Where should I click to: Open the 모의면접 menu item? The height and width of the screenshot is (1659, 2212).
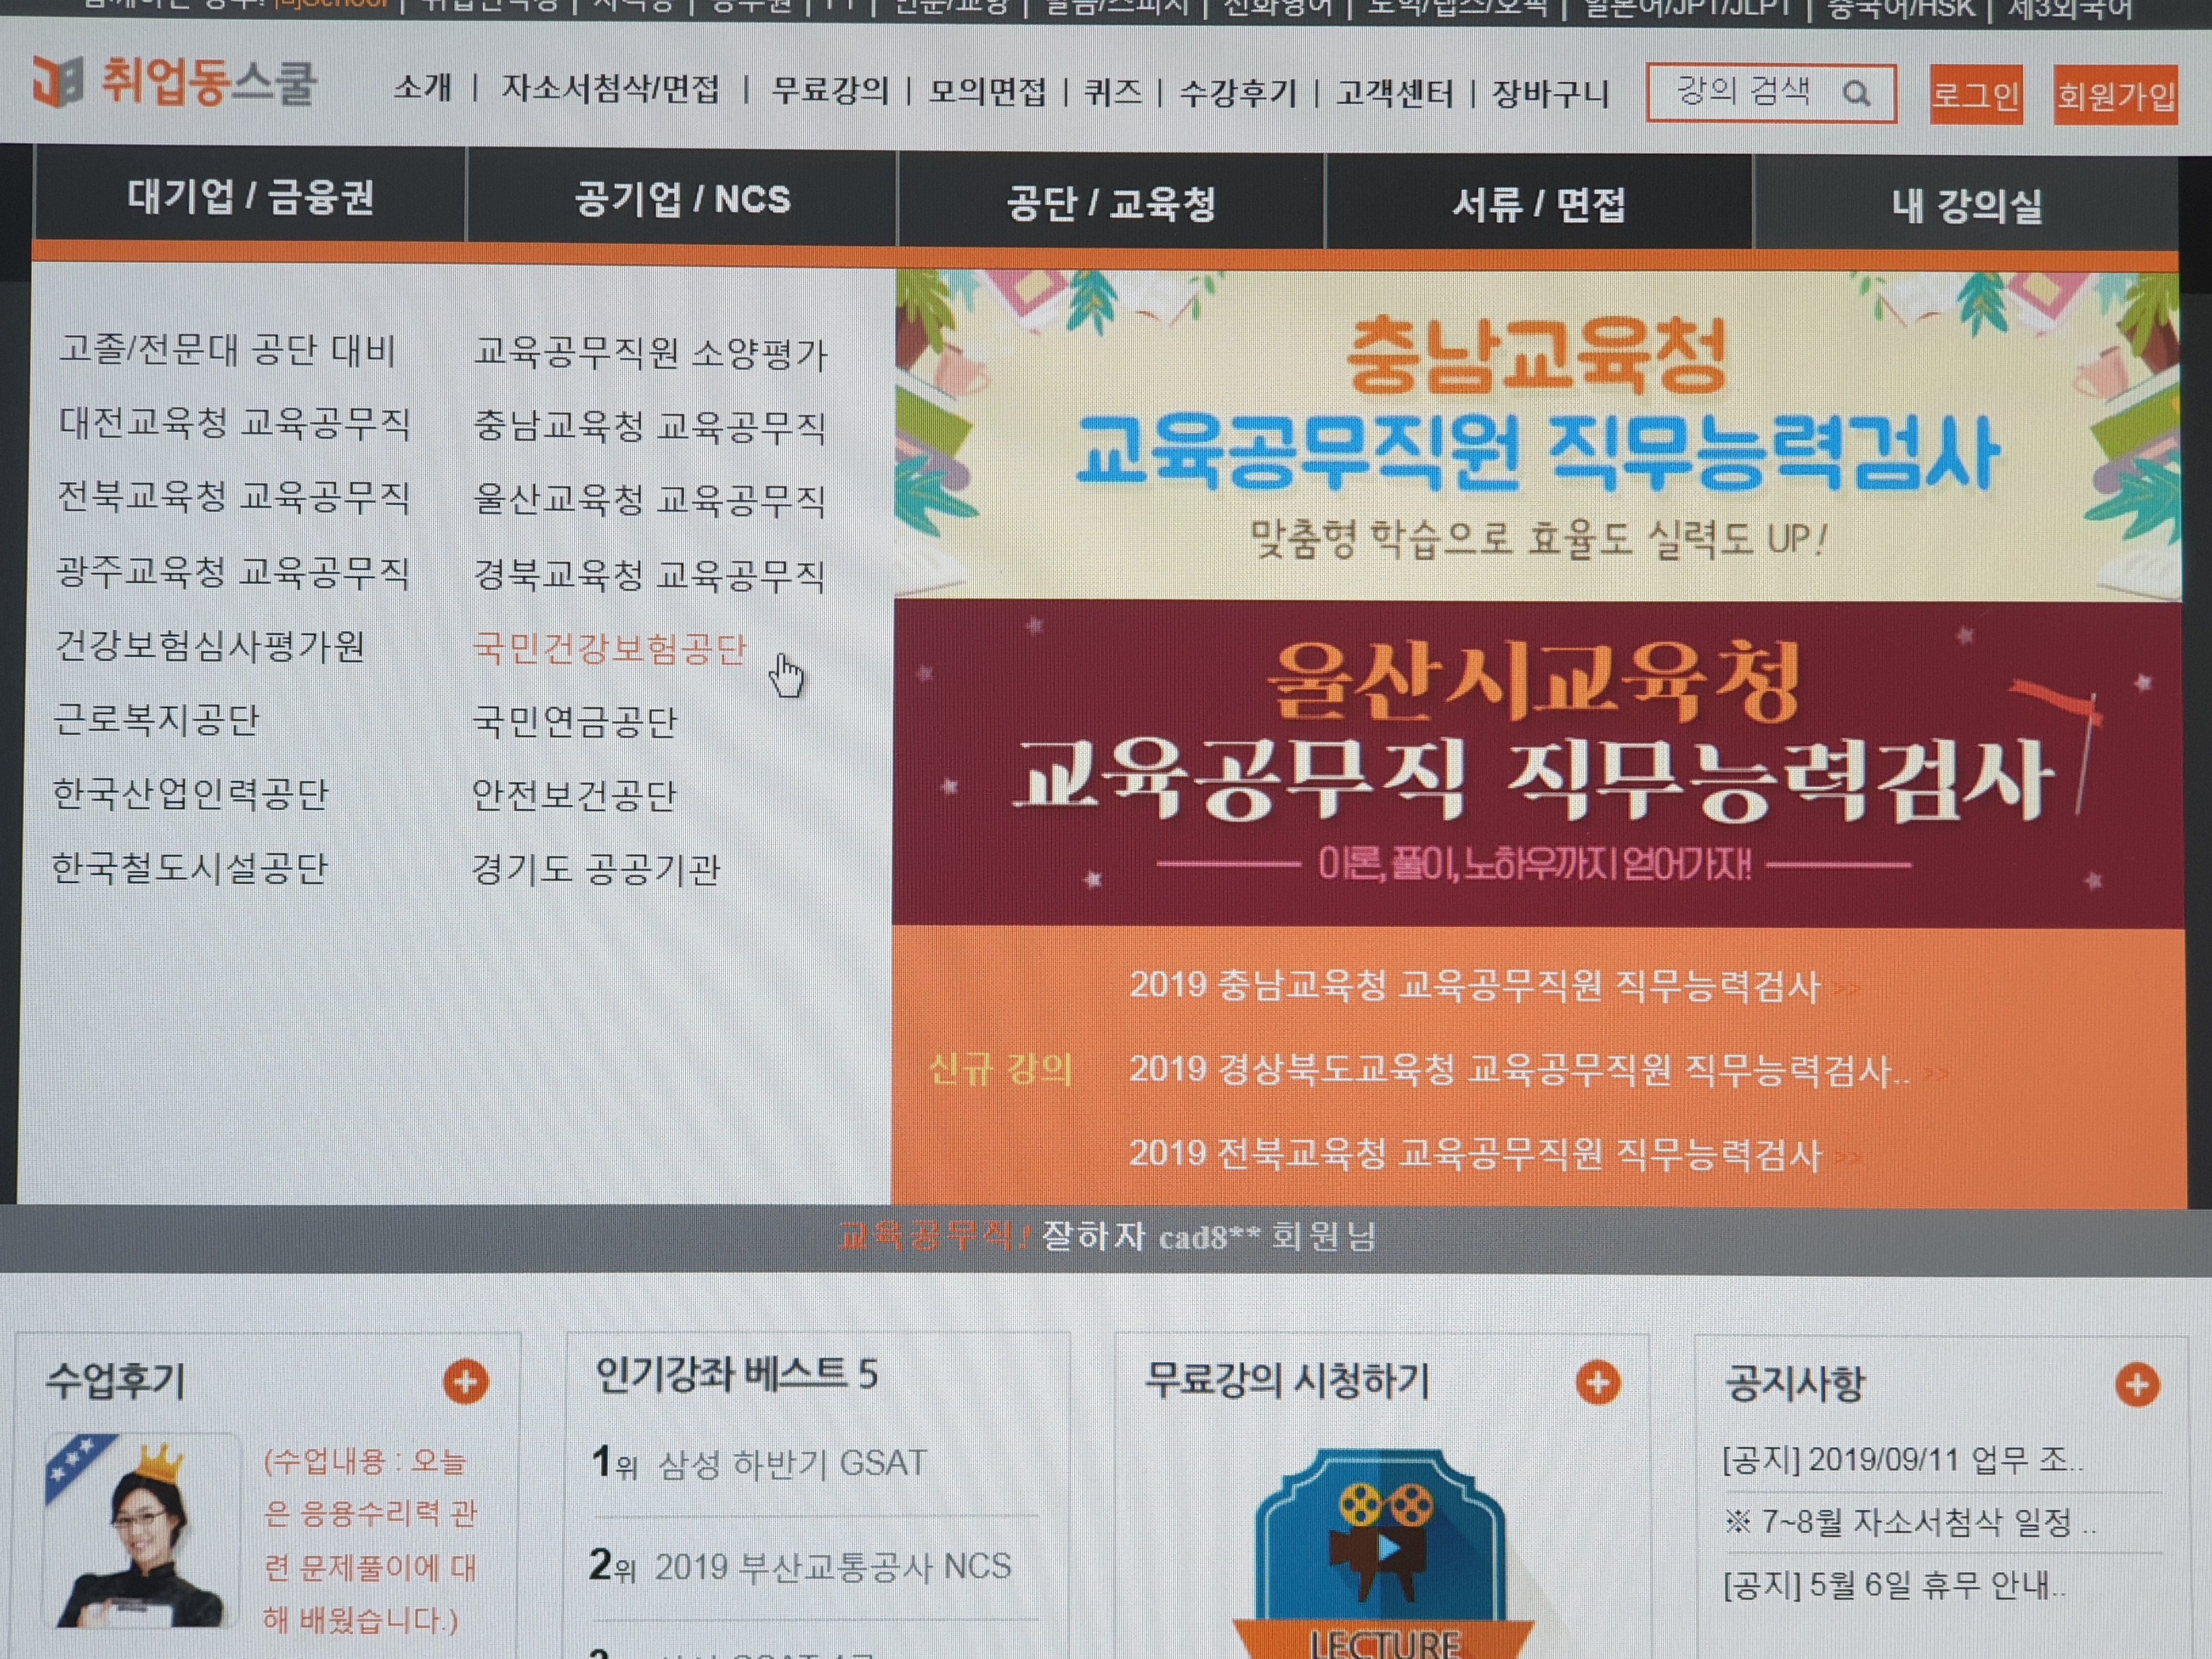point(987,92)
